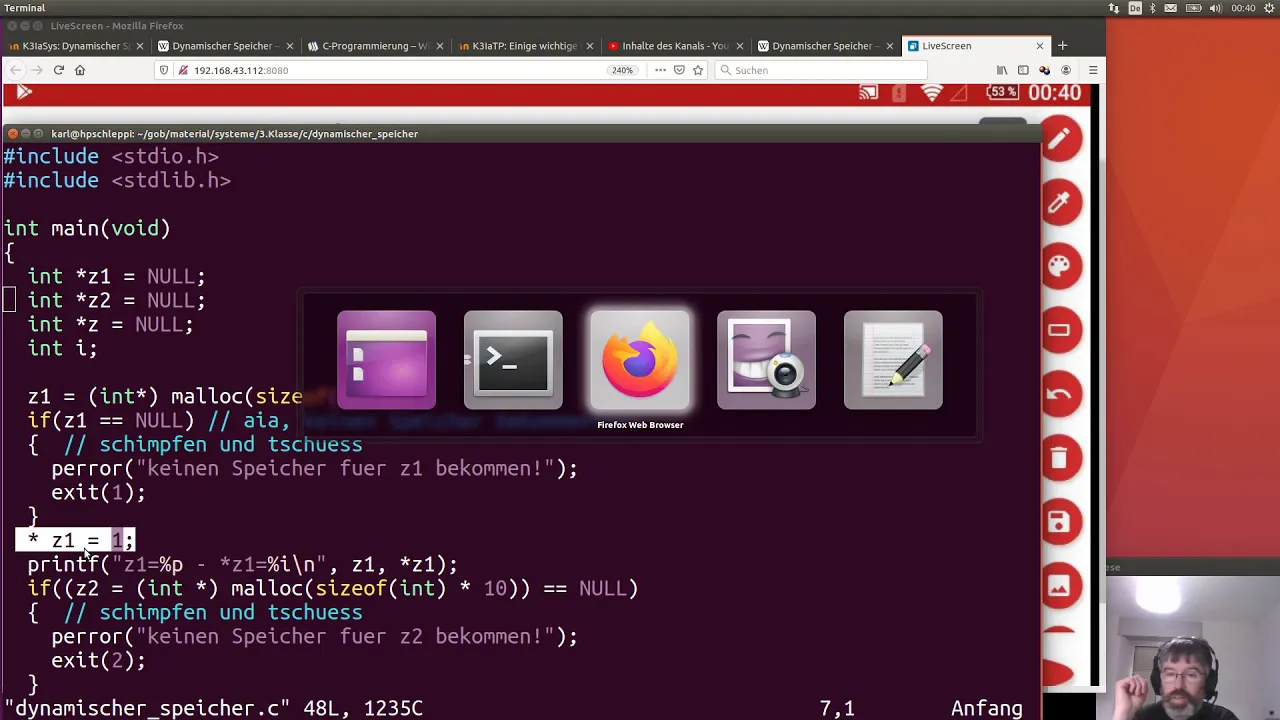This screenshot has height=720, width=1280.
Task: Reload the current Firefox page
Action: pyautogui.click(x=58, y=70)
